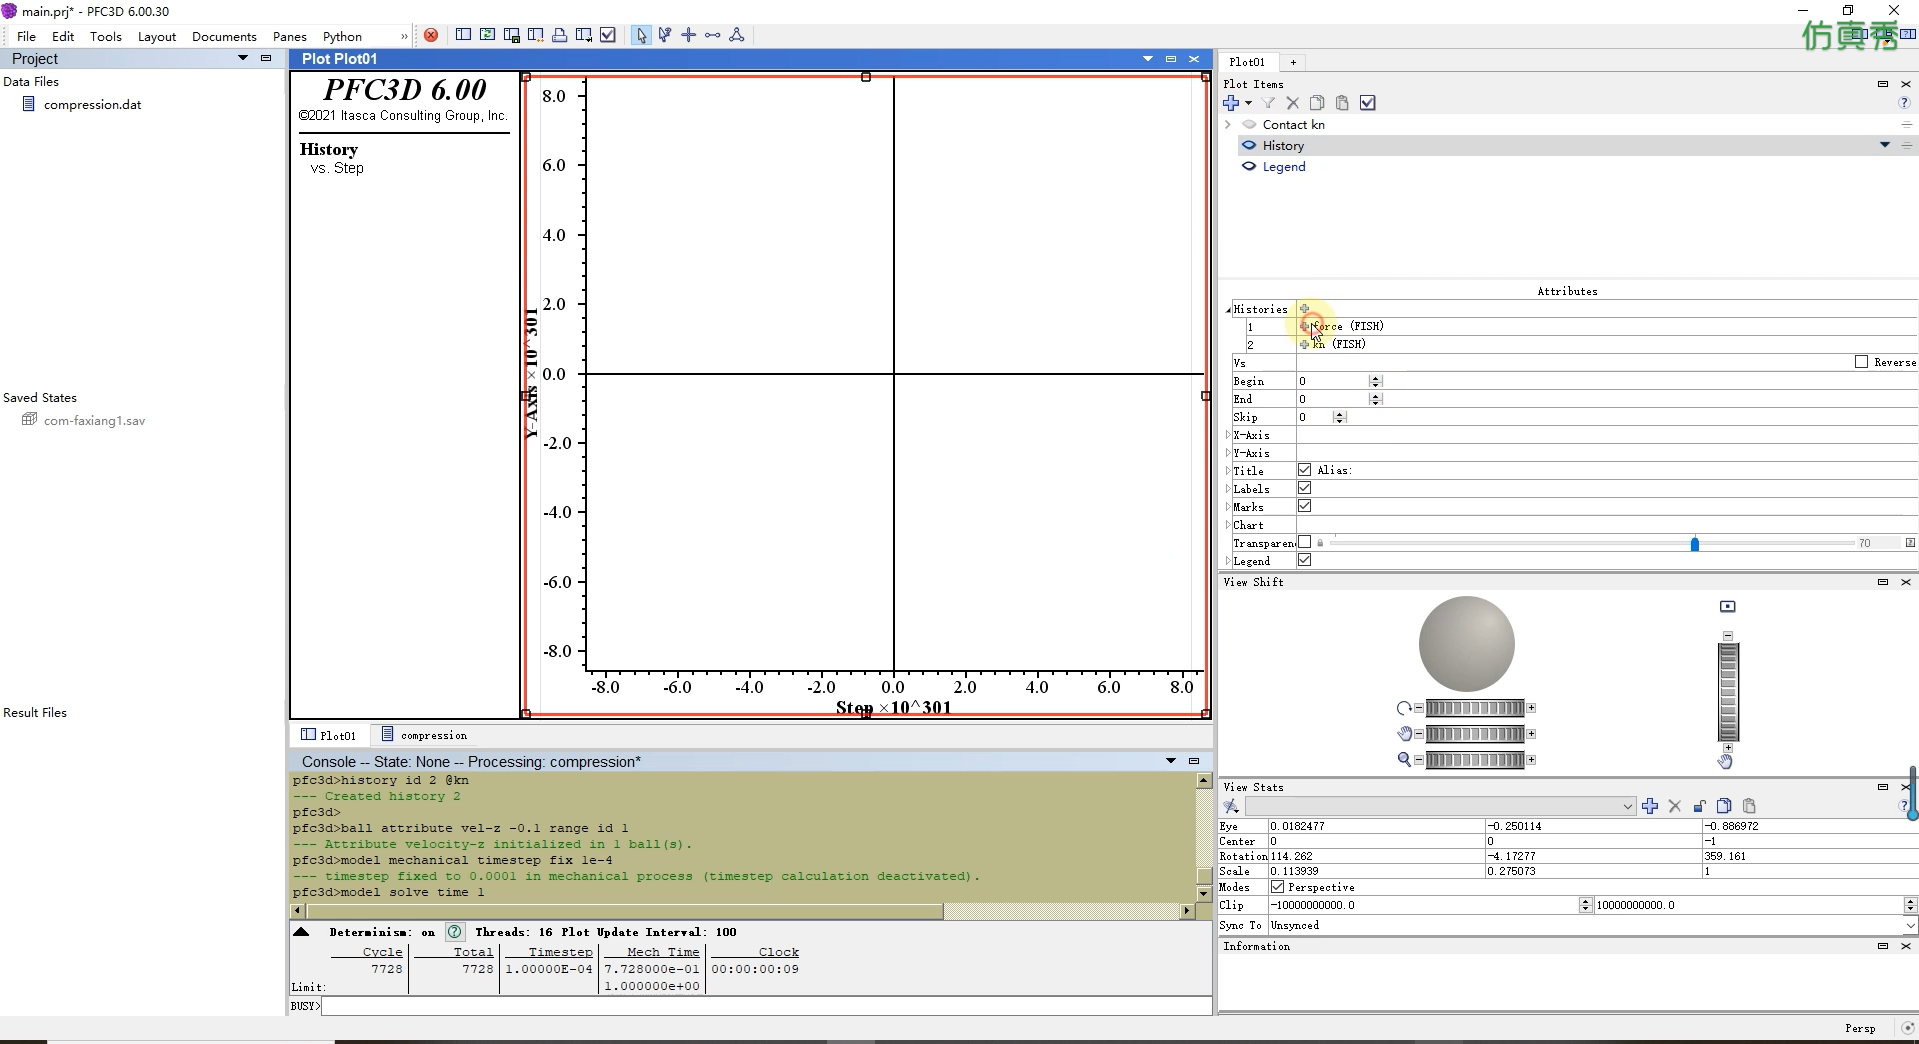Open the add plot item dropdown arrow

click(1248, 103)
